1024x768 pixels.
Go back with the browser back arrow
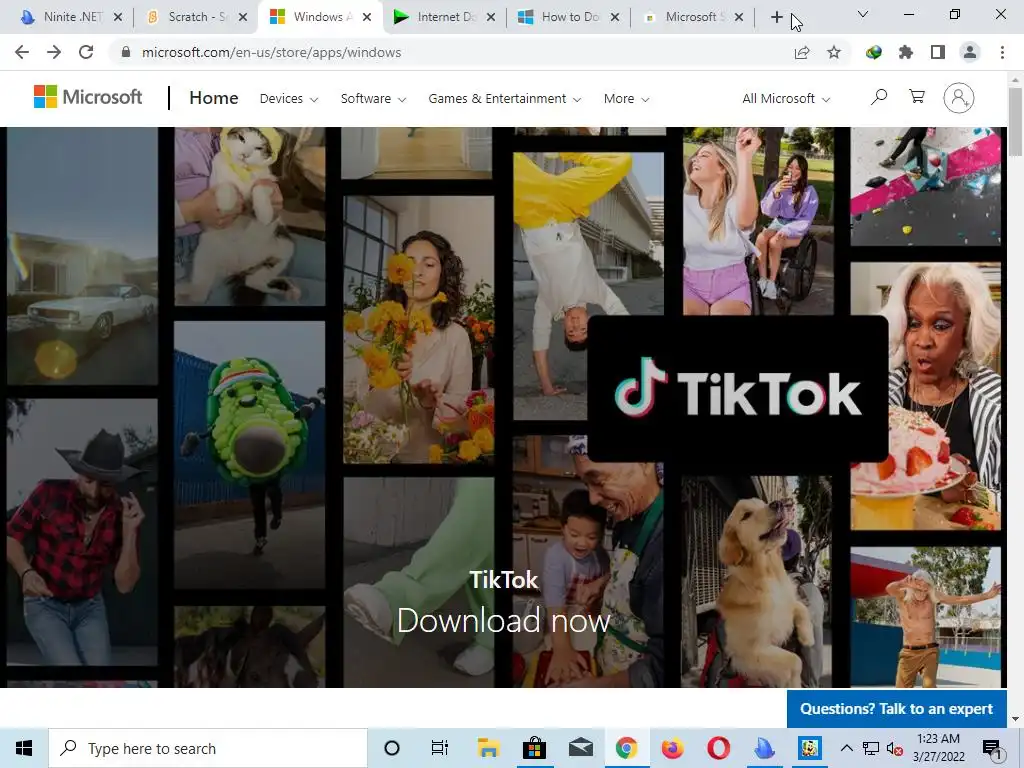point(22,52)
